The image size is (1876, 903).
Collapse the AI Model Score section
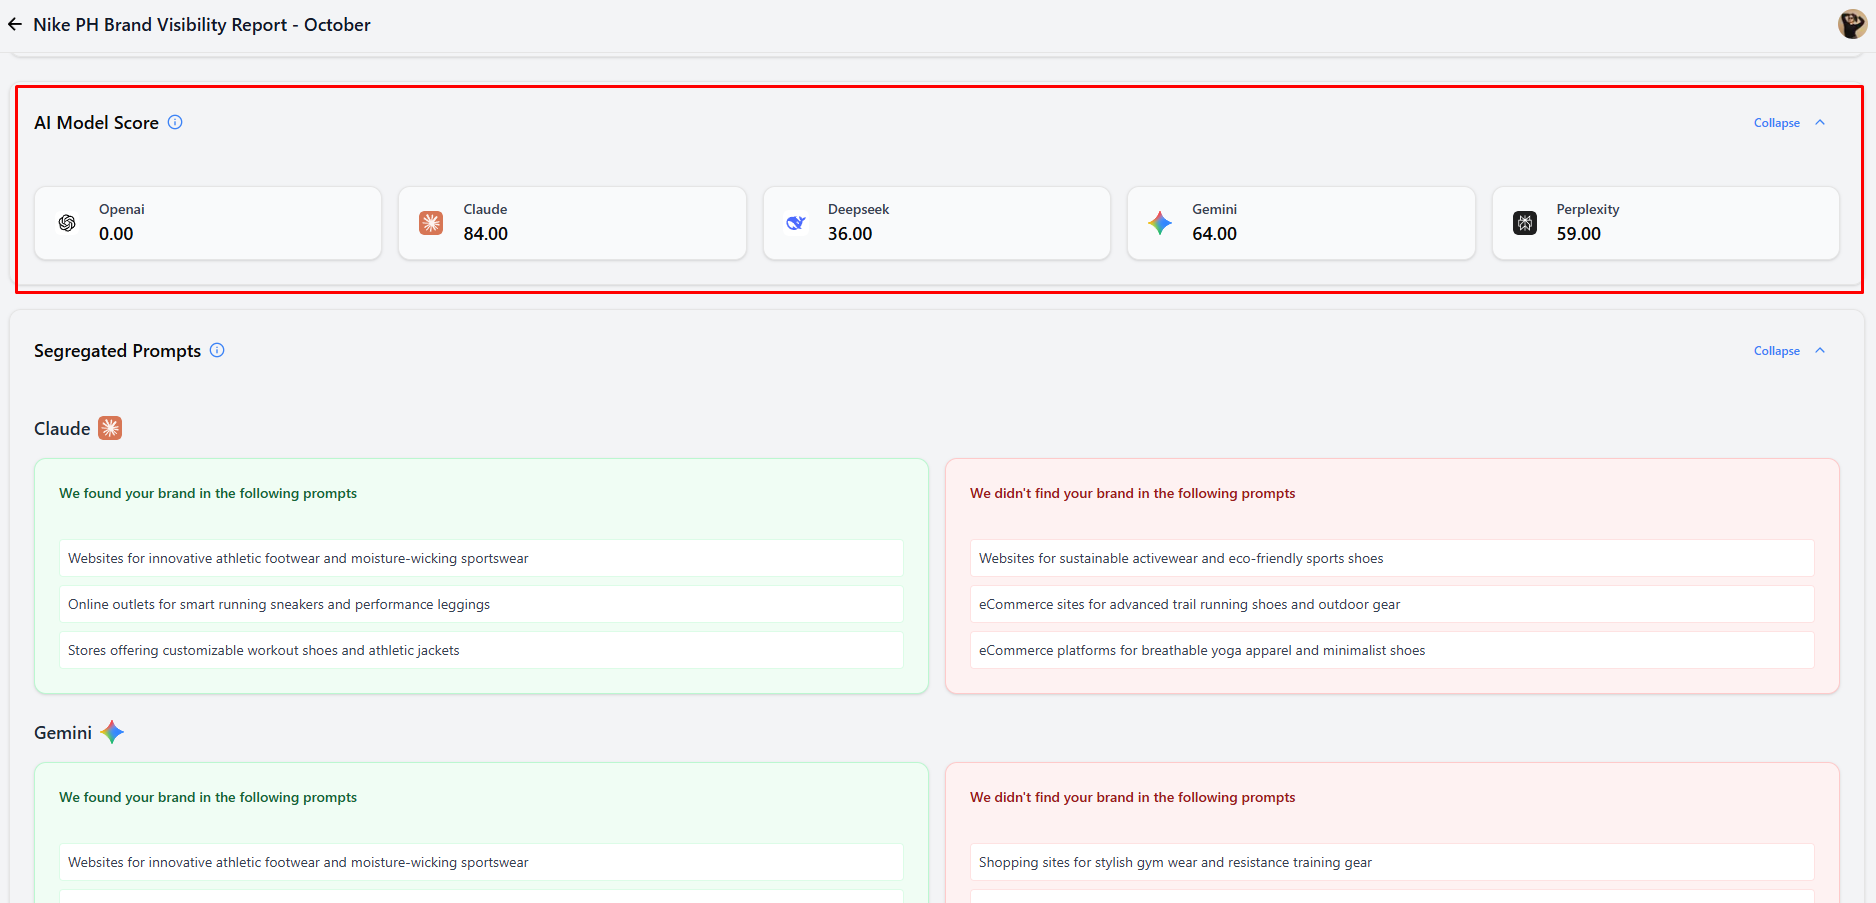click(x=1776, y=123)
